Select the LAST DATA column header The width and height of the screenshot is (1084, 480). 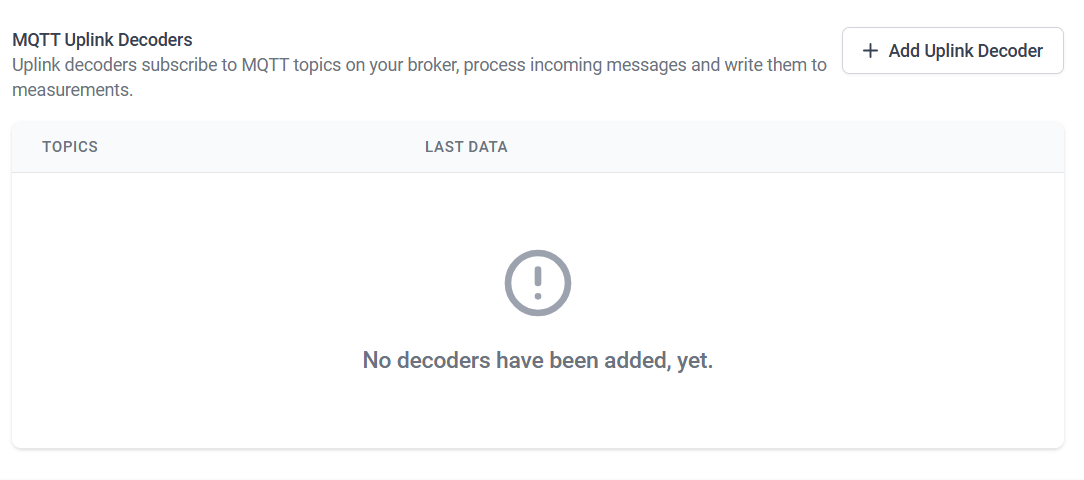coord(466,147)
